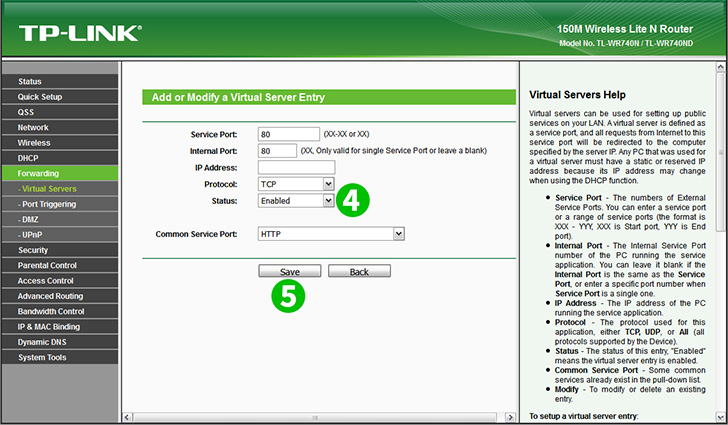Open the DMZ submenu
The width and height of the screenshot is (728, 425).
[x=60, y=219]
